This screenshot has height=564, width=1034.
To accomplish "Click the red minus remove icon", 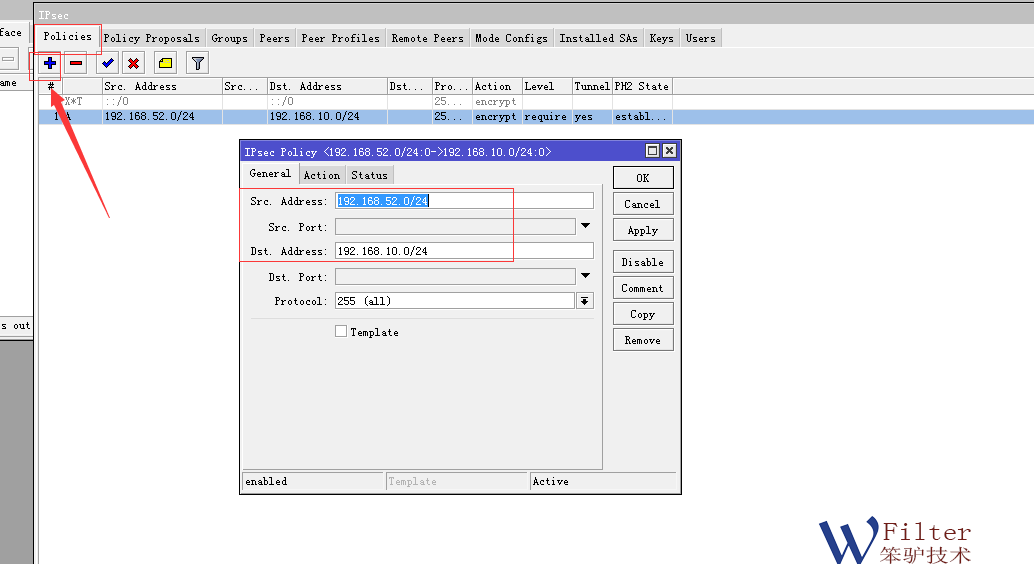I will (76, 63).
